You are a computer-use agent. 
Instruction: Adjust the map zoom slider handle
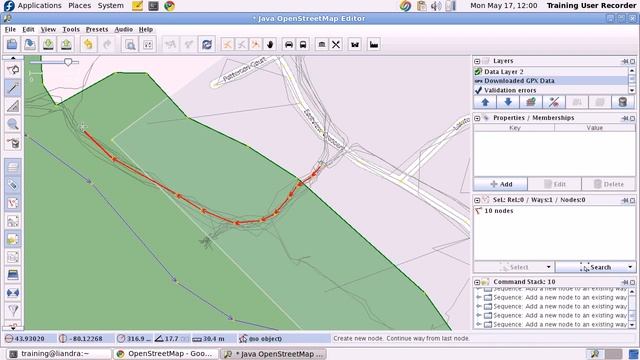pos(68,62)
